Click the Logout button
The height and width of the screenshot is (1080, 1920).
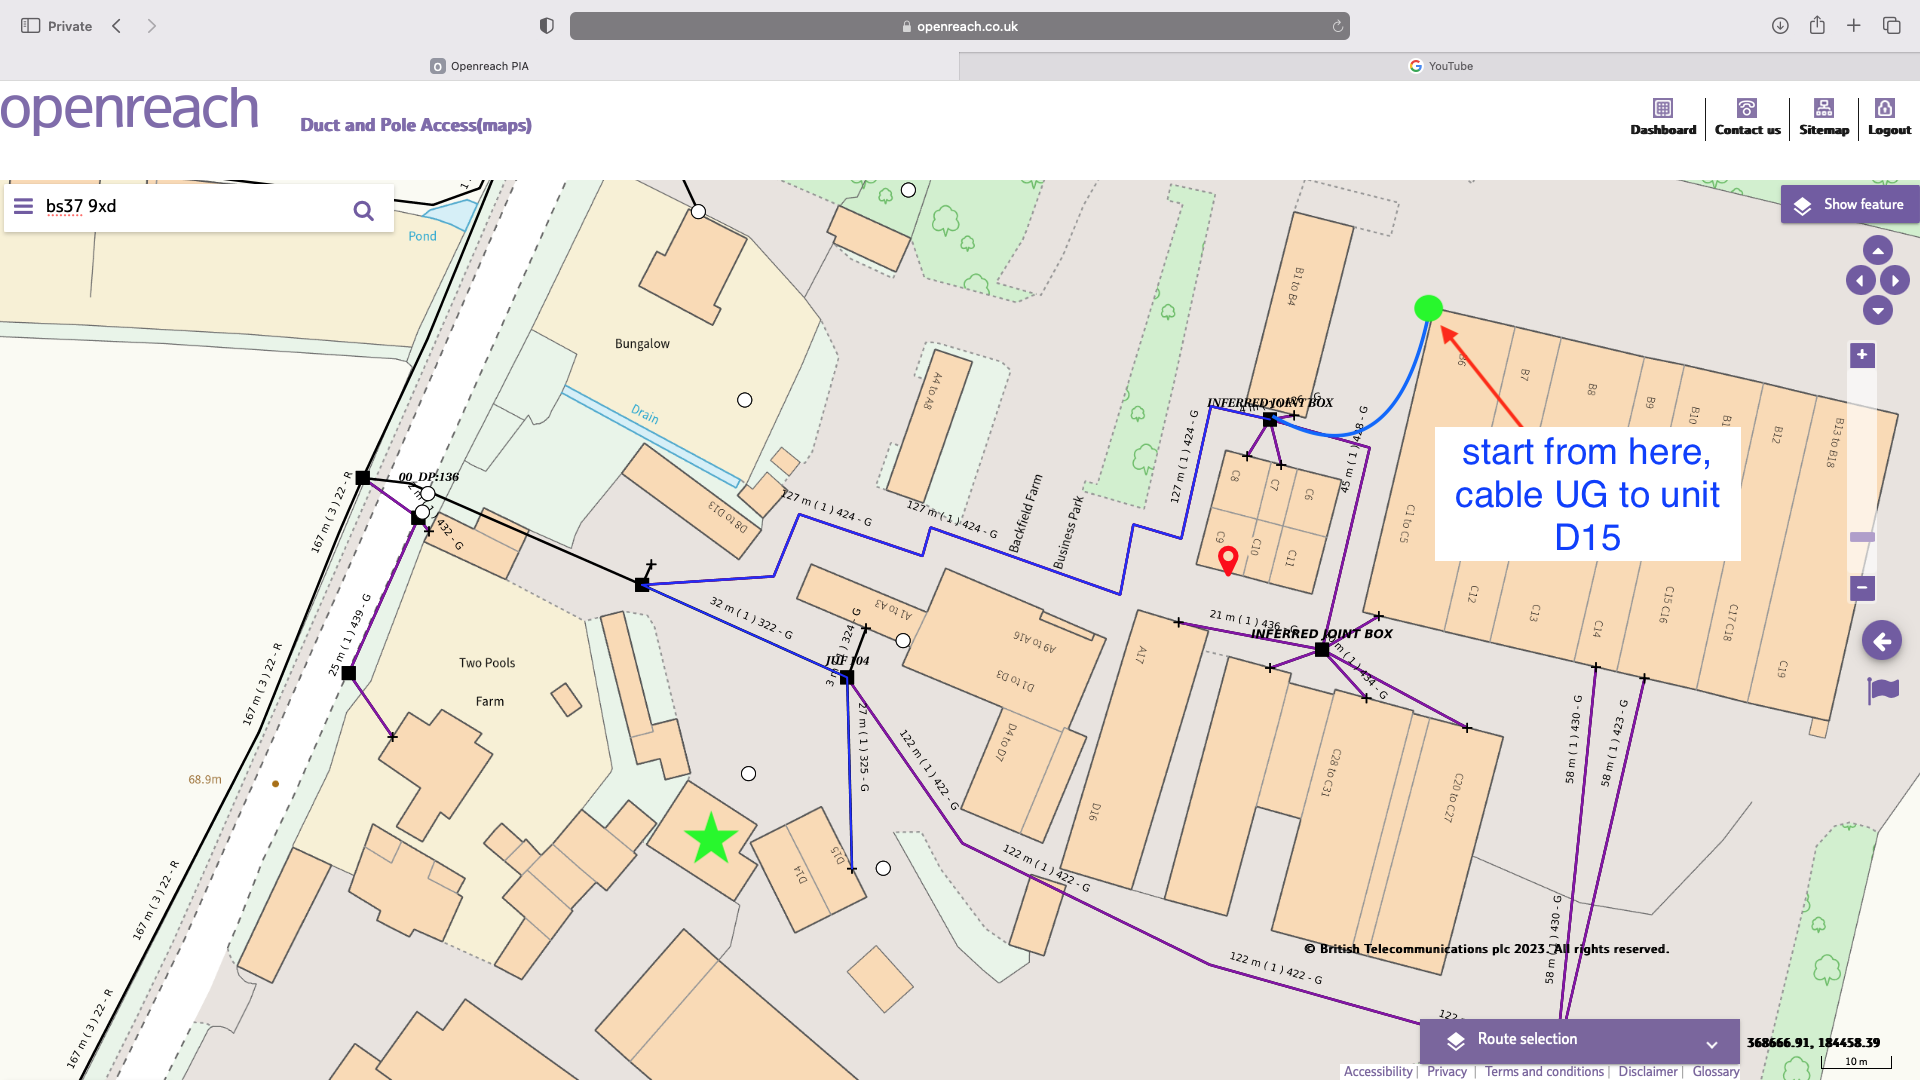[1888, 117]
